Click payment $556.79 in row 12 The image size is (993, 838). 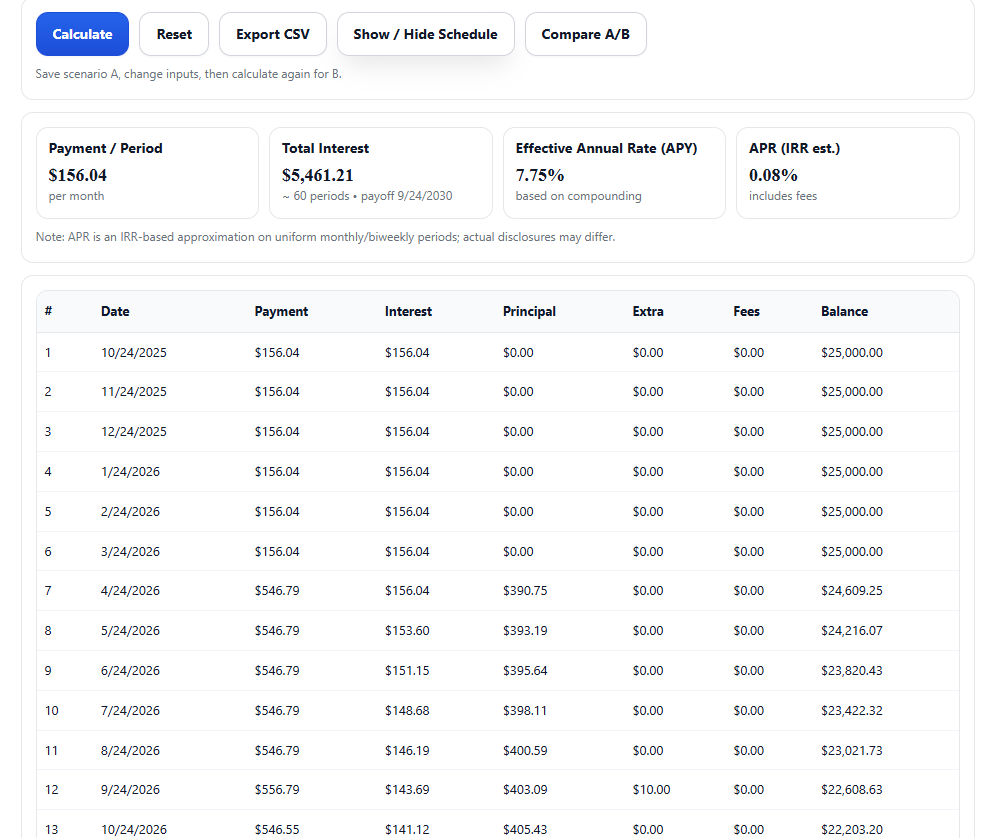coord(277,789)
